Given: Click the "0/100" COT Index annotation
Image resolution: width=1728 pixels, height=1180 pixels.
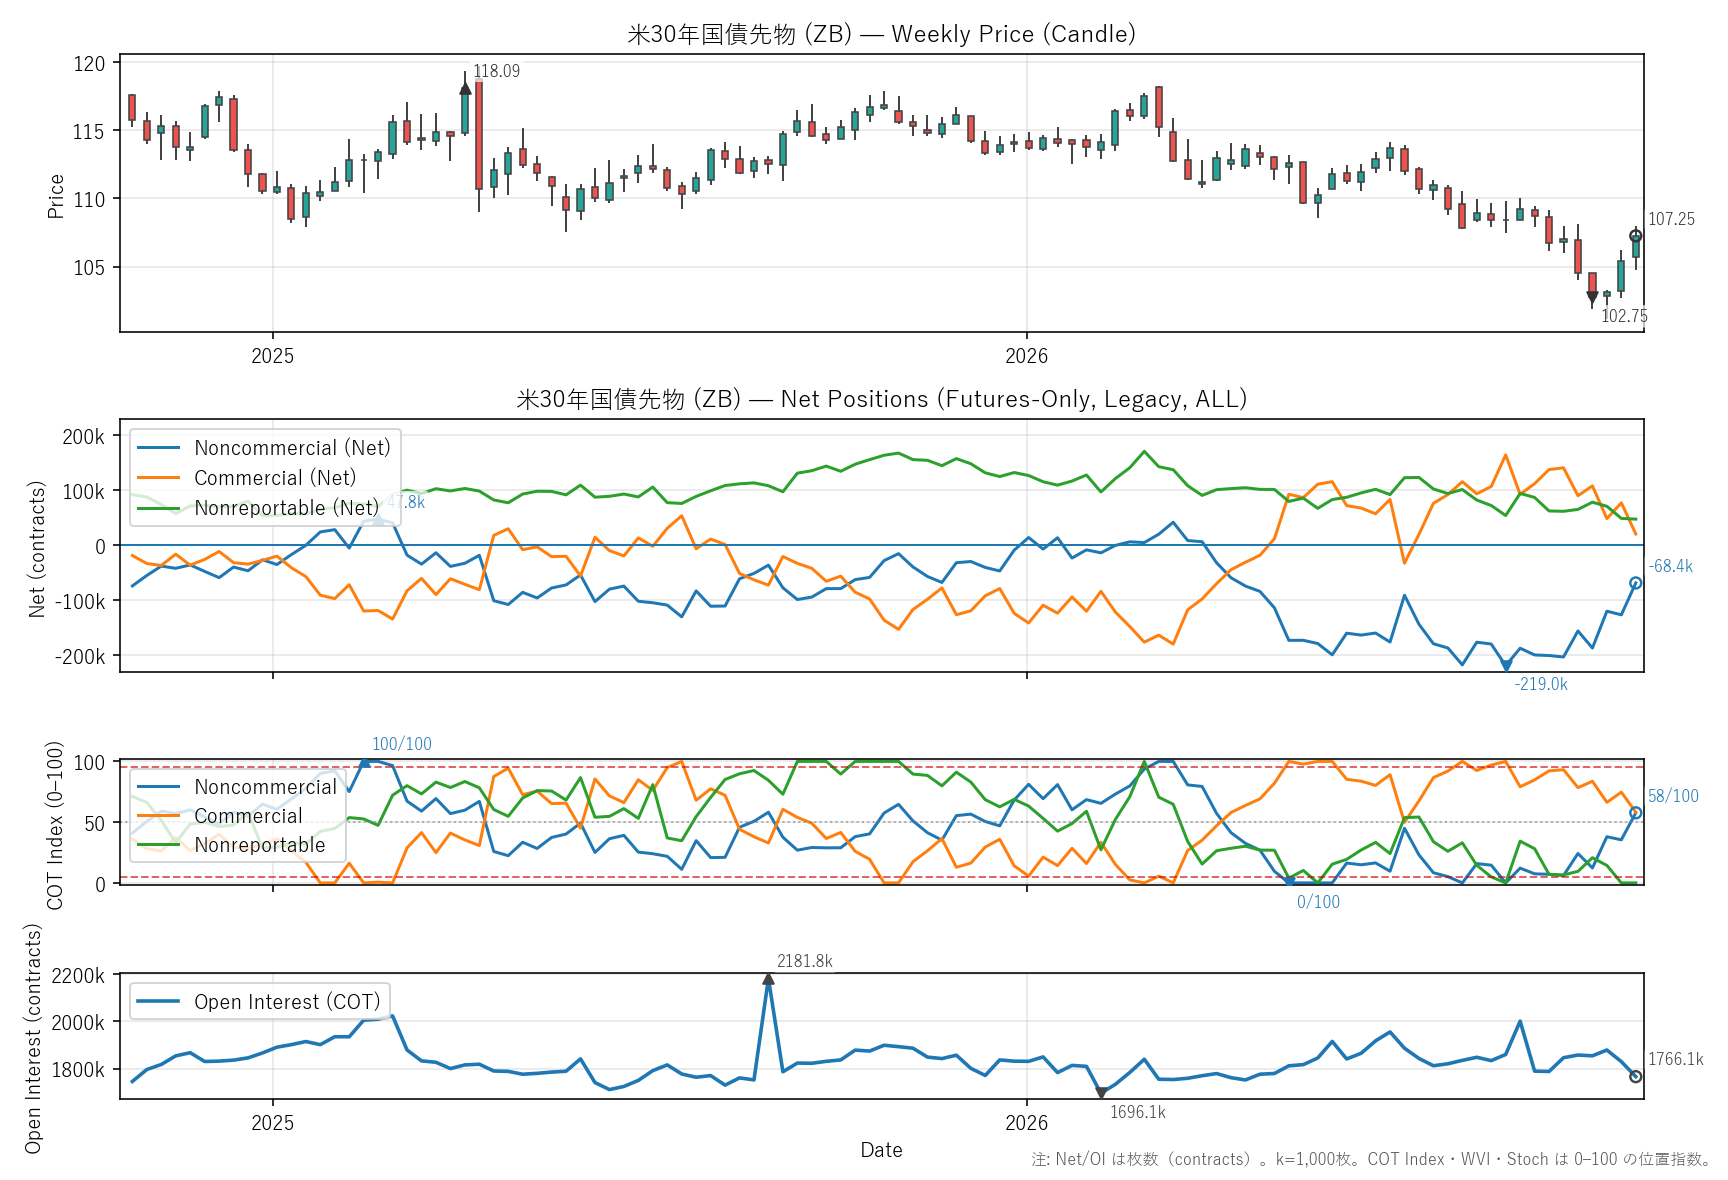Looking at the screenshot, I should (1318, 902).
